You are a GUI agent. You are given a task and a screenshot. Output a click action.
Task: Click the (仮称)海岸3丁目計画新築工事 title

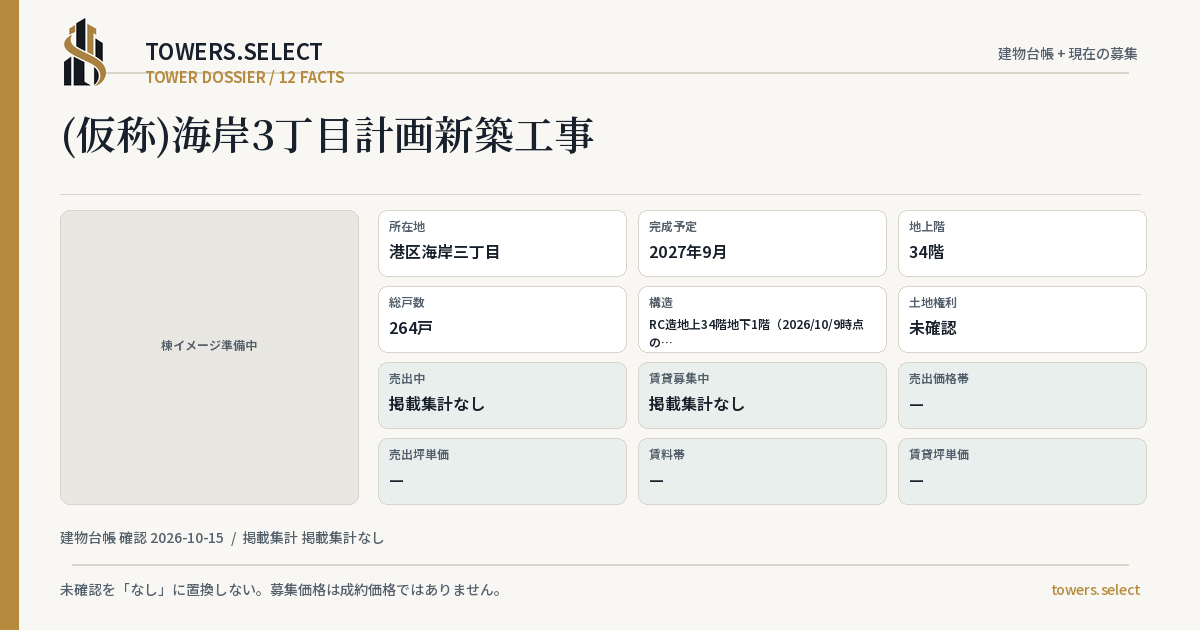tap(328, 136)
